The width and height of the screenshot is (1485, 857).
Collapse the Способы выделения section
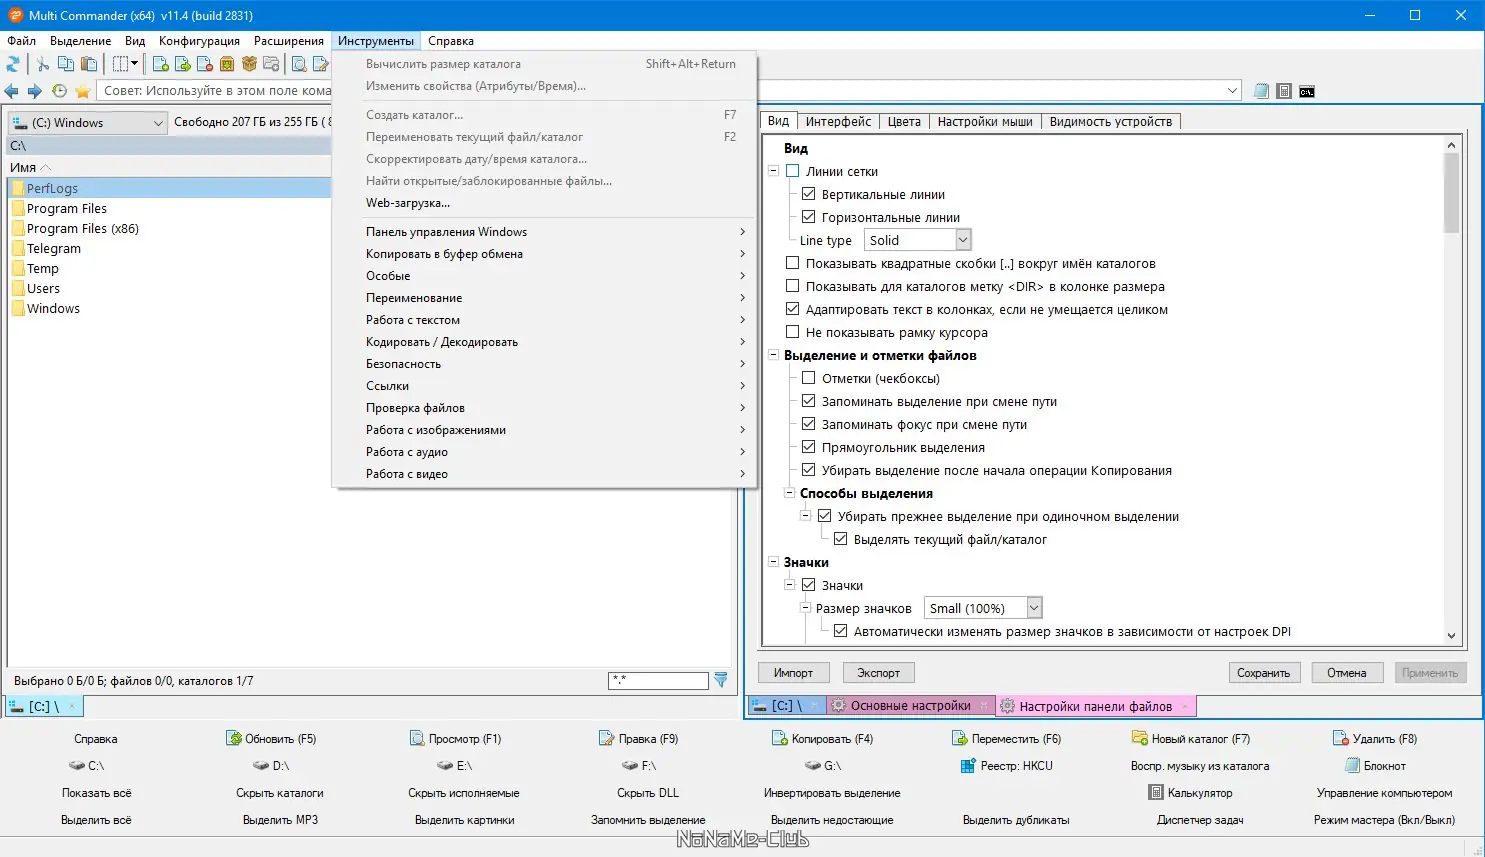tap(789, 493)
